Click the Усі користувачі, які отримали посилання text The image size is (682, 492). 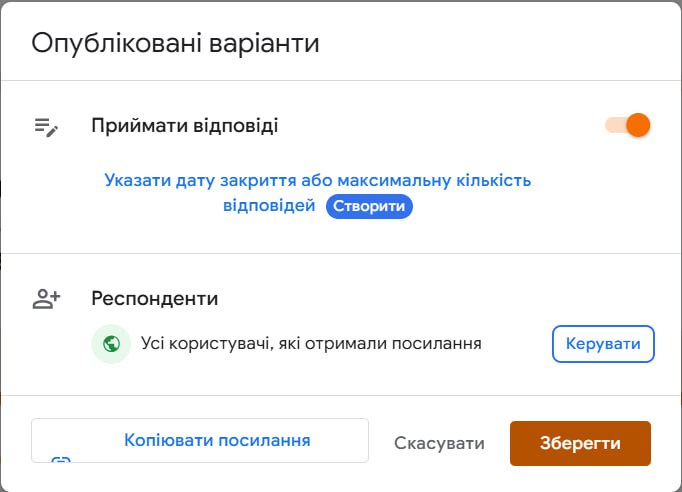(311, 344)
